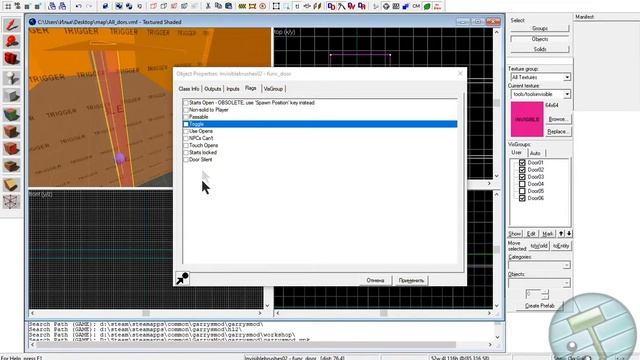Select the Magnify tool with red sphere

pos(11,41)
